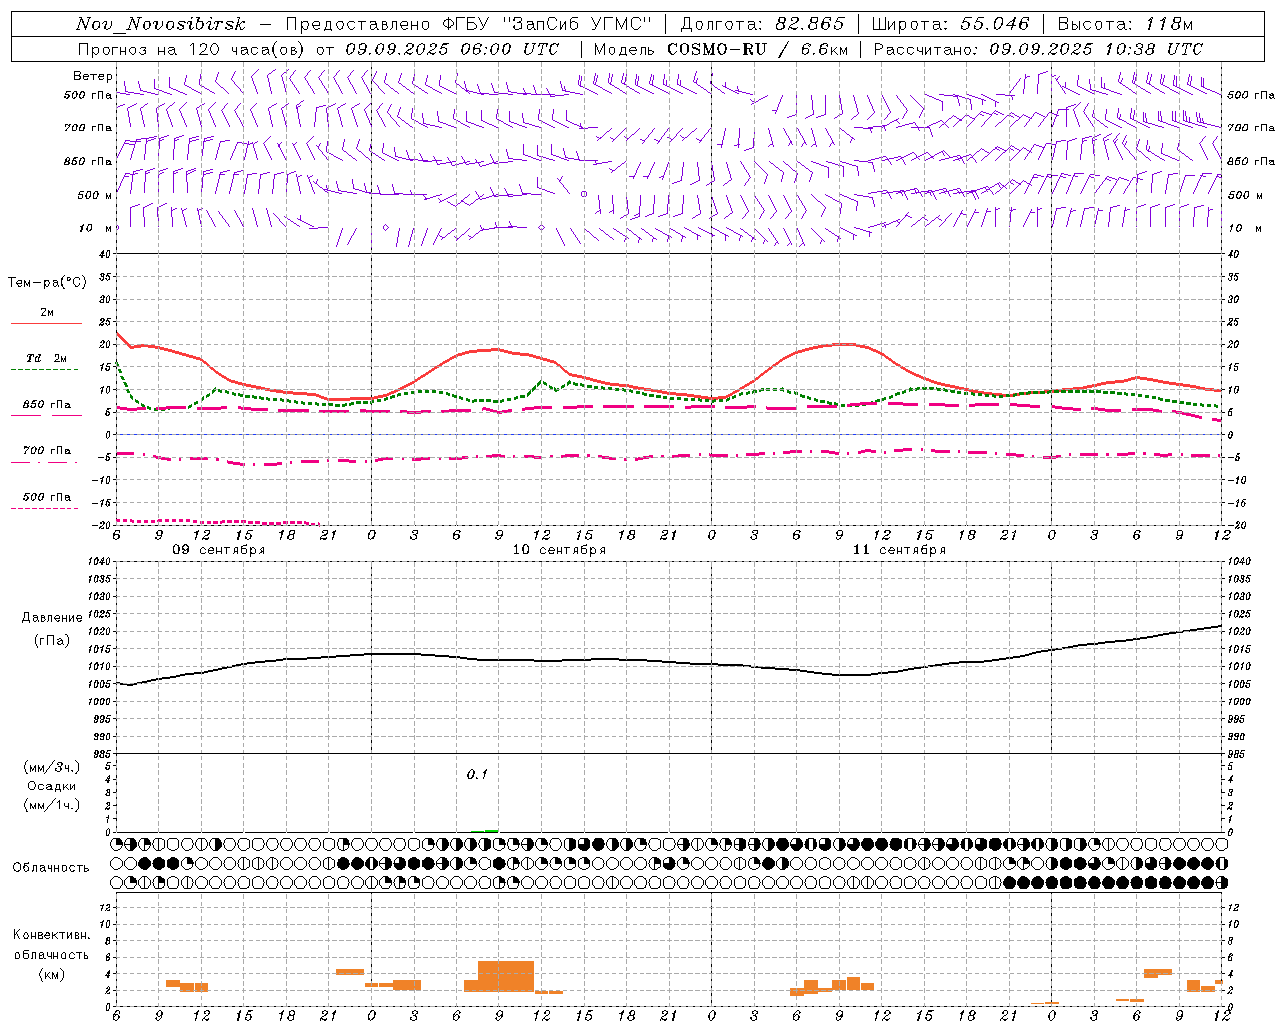
Task: Click the 'Долгота: 82.865' header field
Action: [762, 24]
